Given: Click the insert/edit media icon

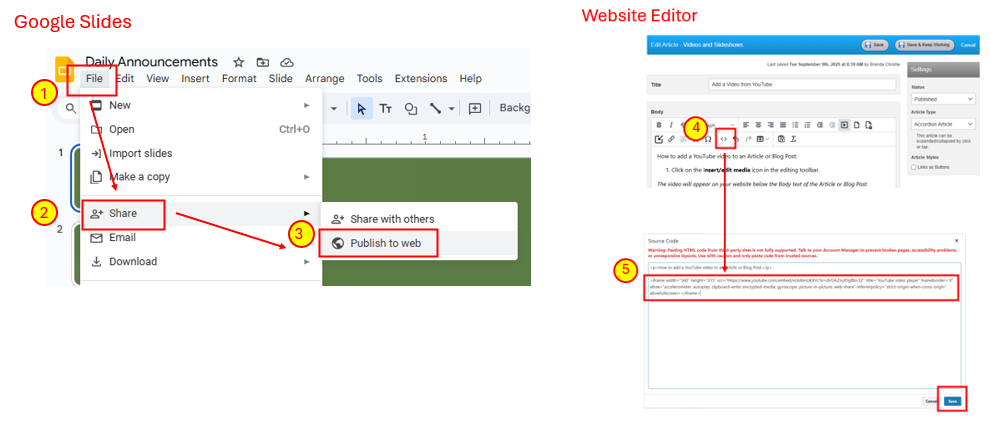Looking at the screenshot, I should coord(844,125).
